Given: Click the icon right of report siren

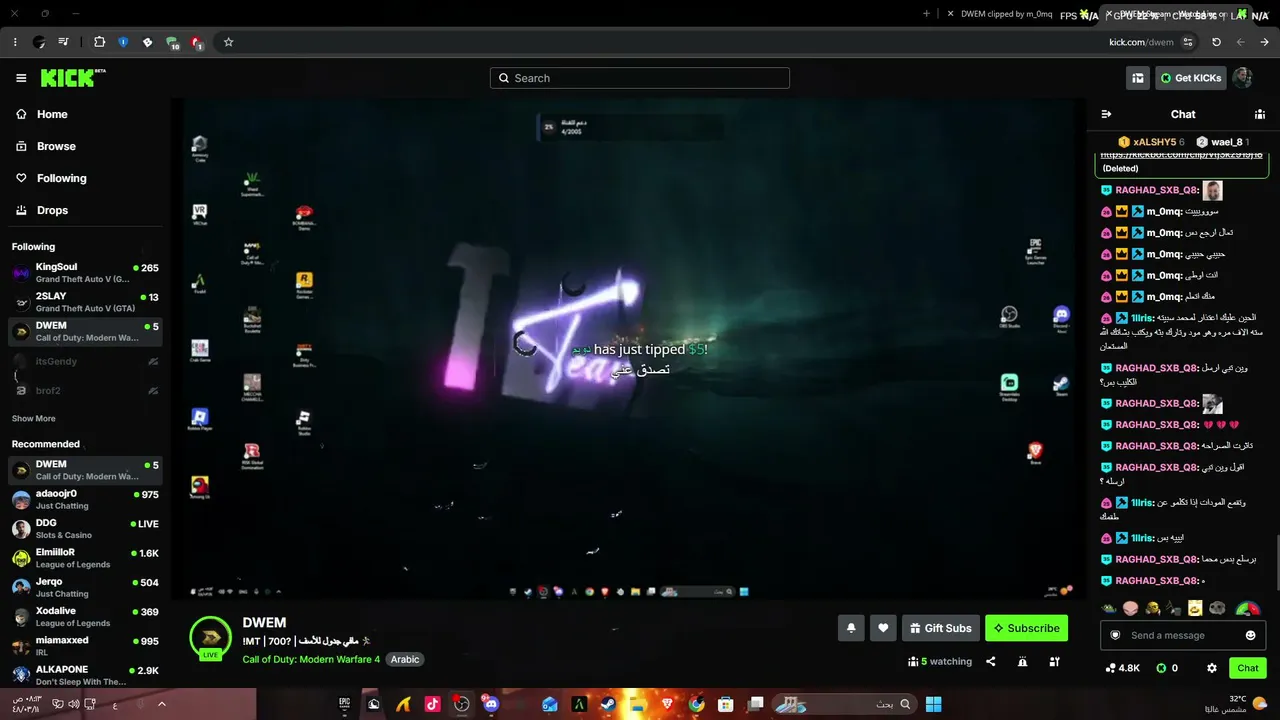Looking at the screenshot, I should coord(1054,661).
